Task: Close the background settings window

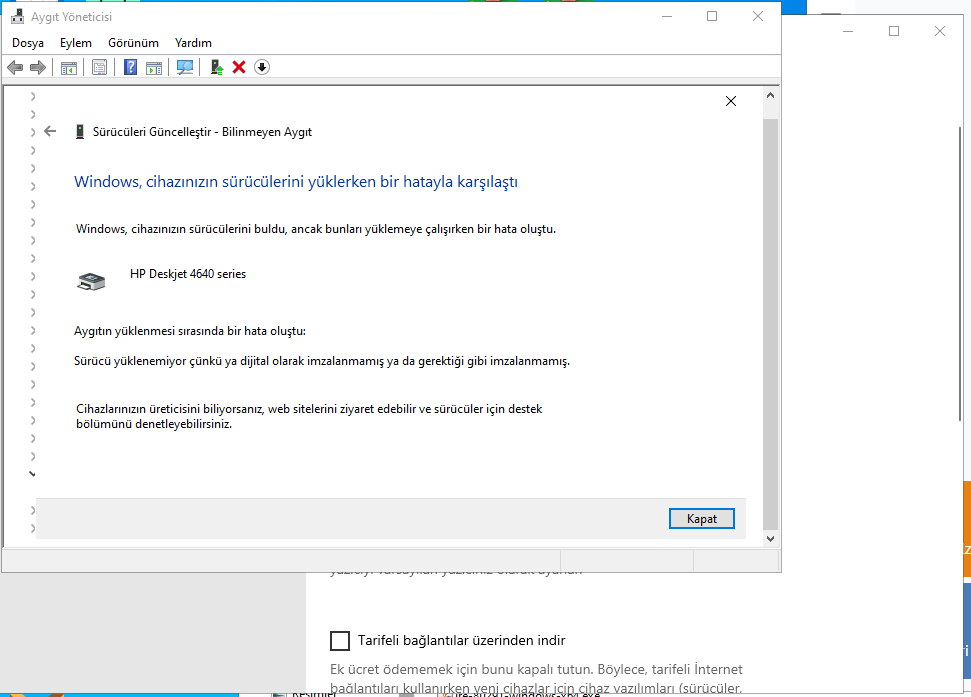Action: (x=939, y=31)
